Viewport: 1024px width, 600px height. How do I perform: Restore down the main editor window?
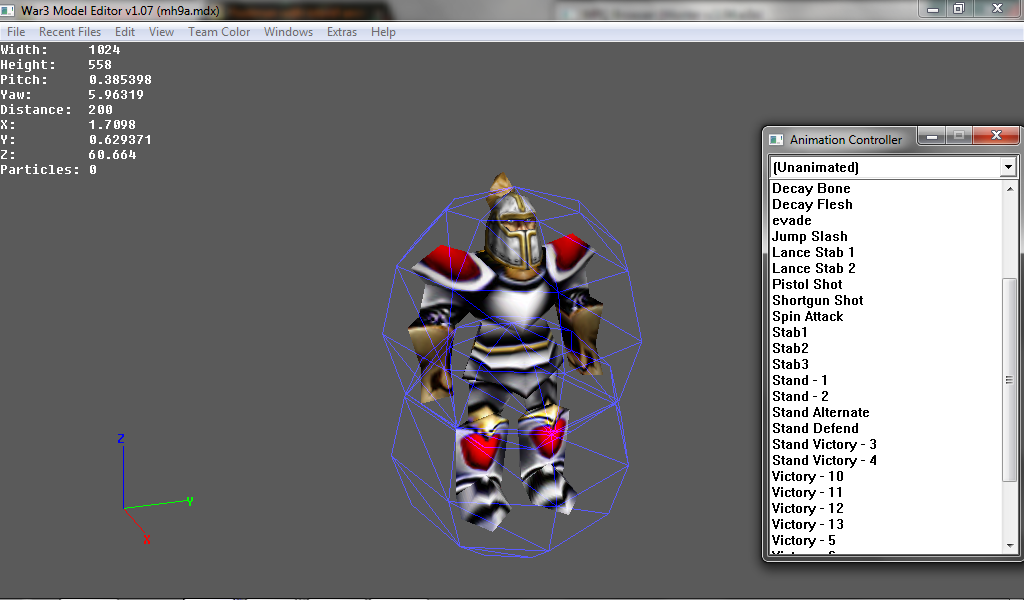pyautogui.click(x=958, y=8)
